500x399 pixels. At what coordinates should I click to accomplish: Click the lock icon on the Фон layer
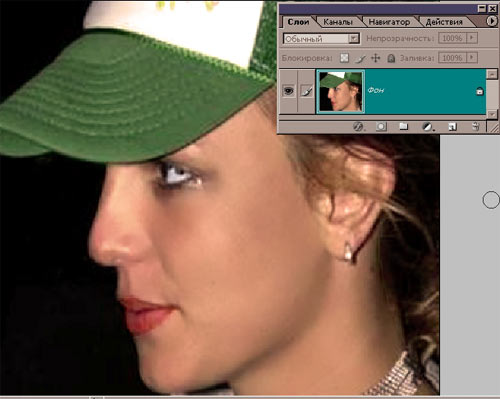[479, 91]
